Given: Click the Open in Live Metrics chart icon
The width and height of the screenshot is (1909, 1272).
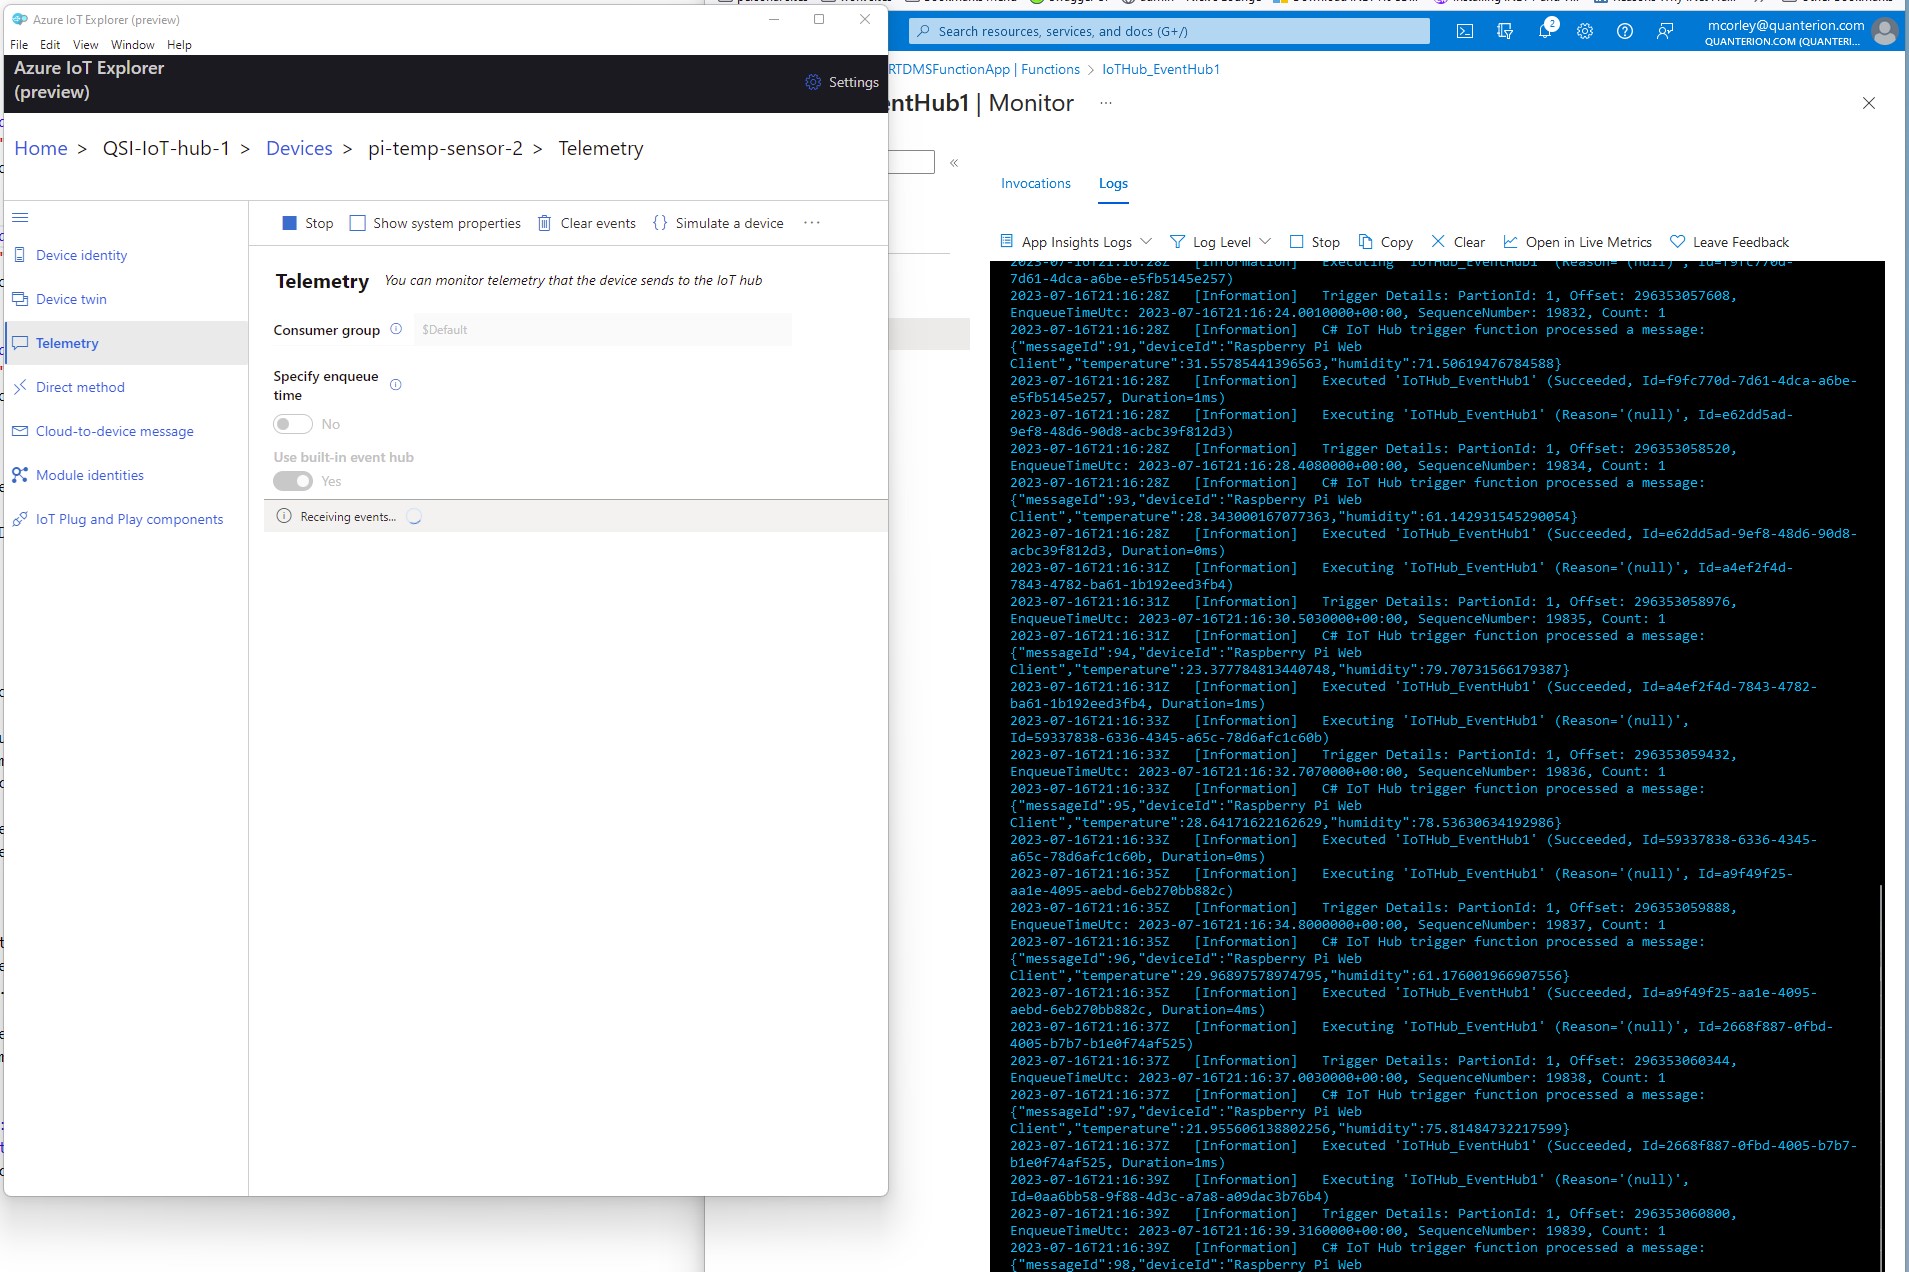Looking at the screenshot, I should [x=1510, y=242].
